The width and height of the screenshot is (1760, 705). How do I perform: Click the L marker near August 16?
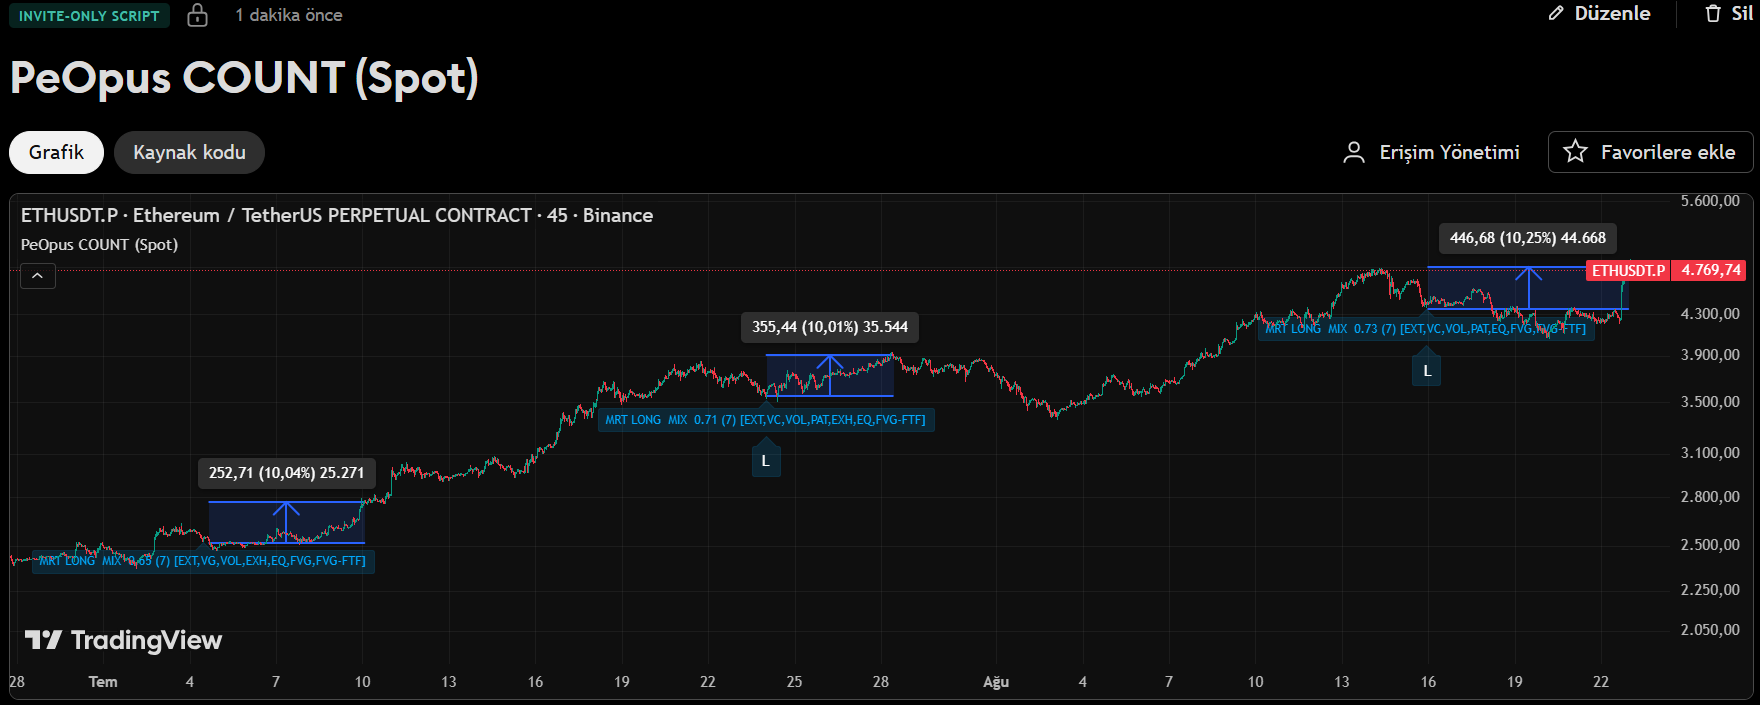point(1427,371)
